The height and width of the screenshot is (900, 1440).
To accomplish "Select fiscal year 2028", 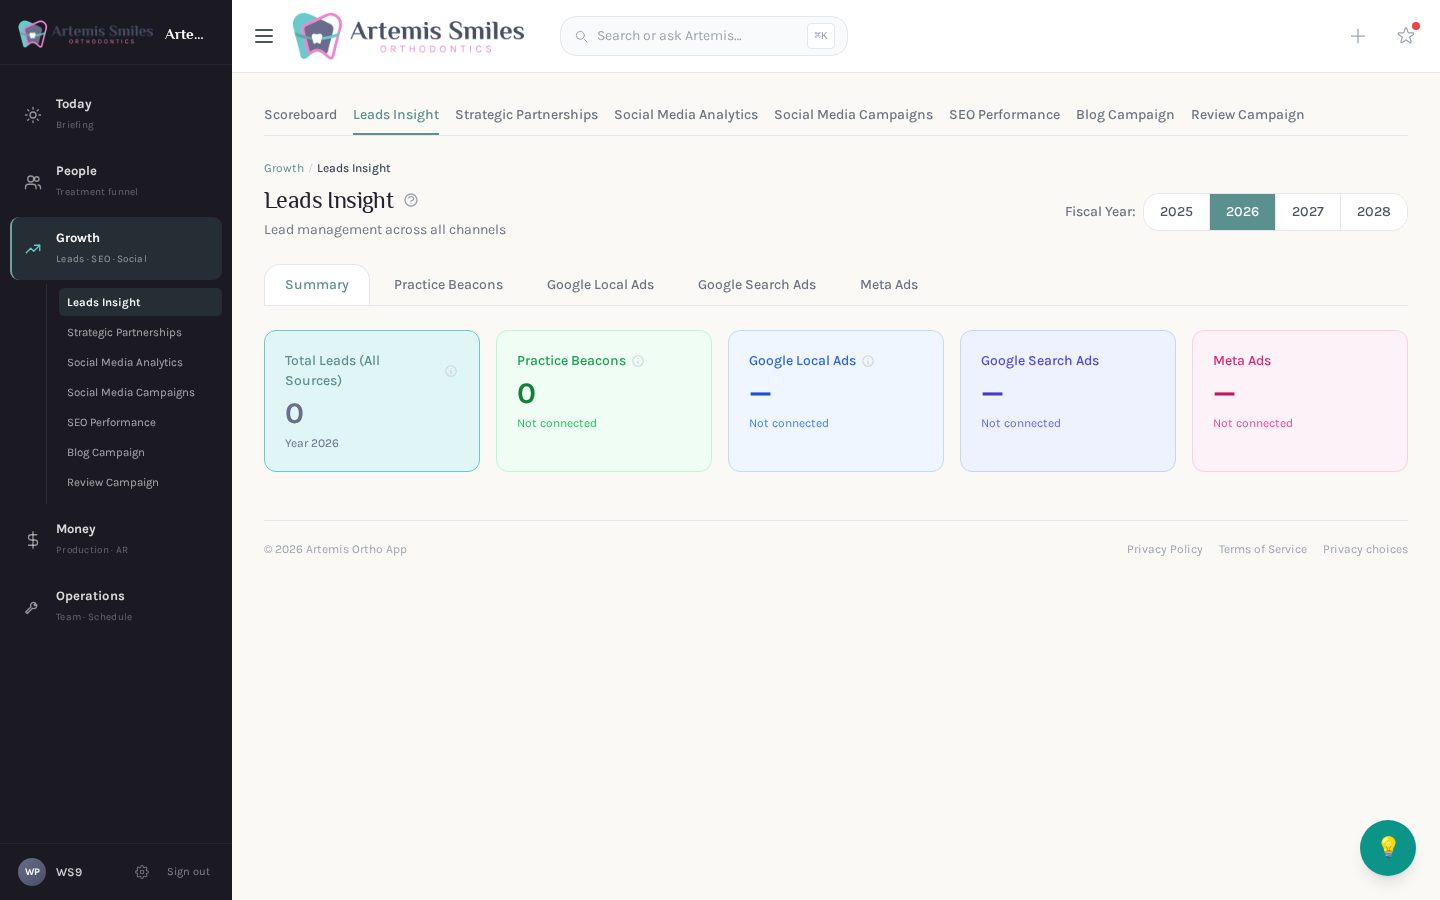I will [1374, 212].
